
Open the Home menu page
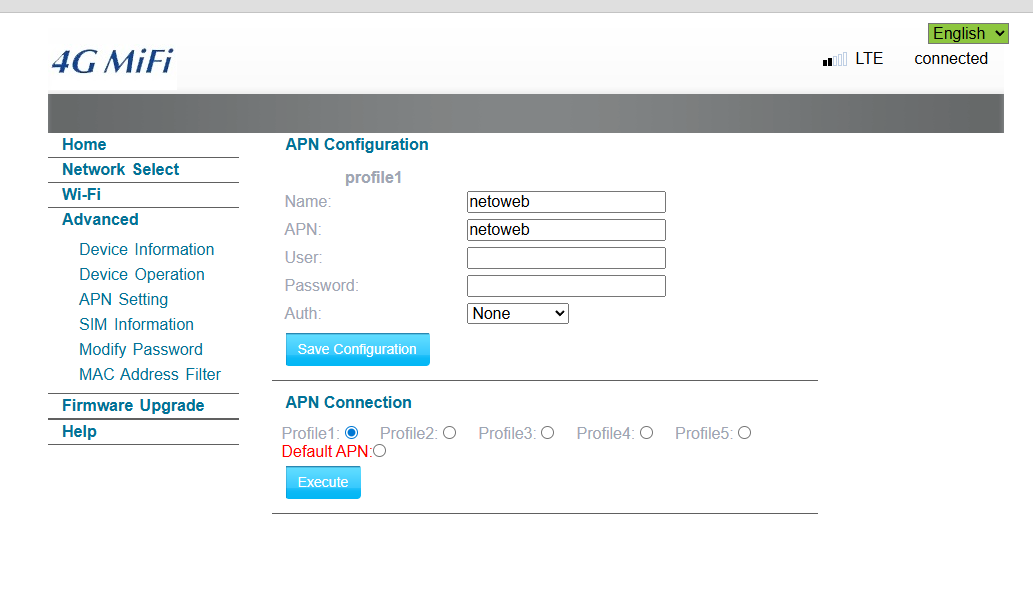coord(84,145)
